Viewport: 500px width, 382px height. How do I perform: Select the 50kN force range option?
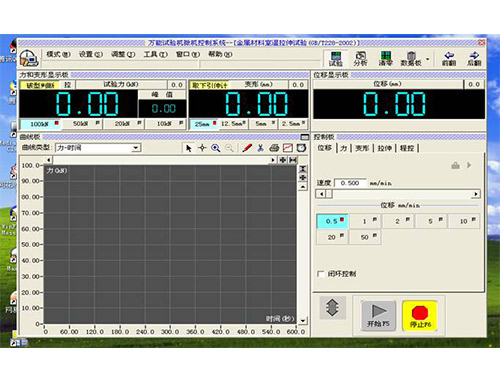pos(86,124)
